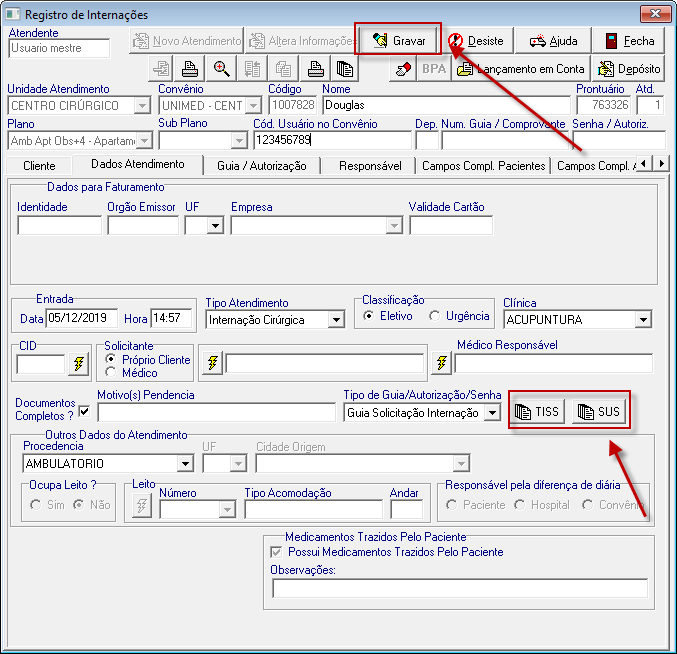Open the Depósito button
Screen dimensions: 677x654
click(x=629, y=69)
